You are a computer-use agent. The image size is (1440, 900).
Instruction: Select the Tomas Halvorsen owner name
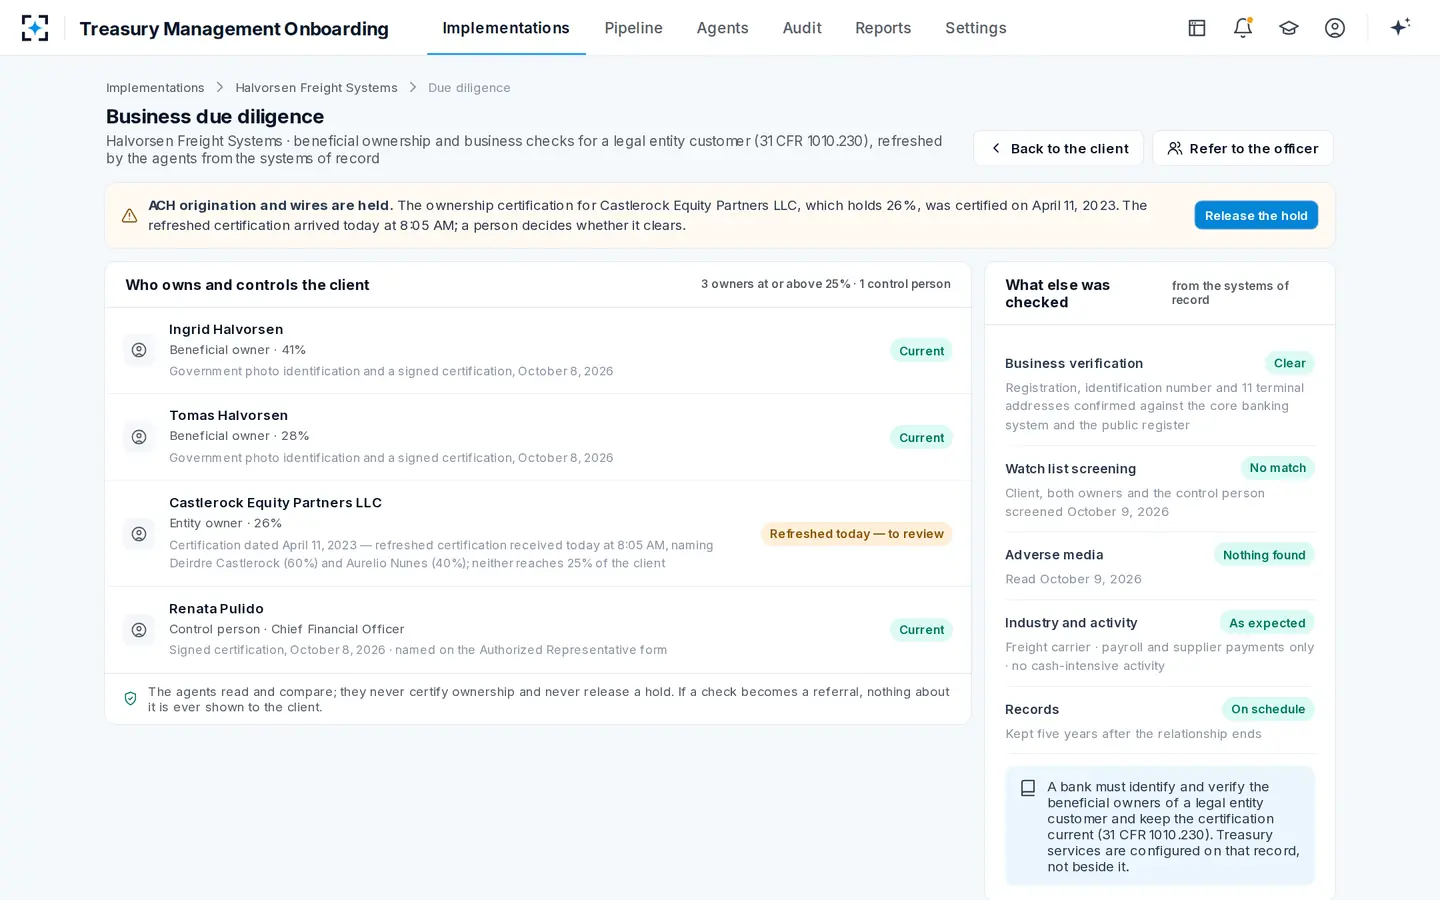click(228, 415)
